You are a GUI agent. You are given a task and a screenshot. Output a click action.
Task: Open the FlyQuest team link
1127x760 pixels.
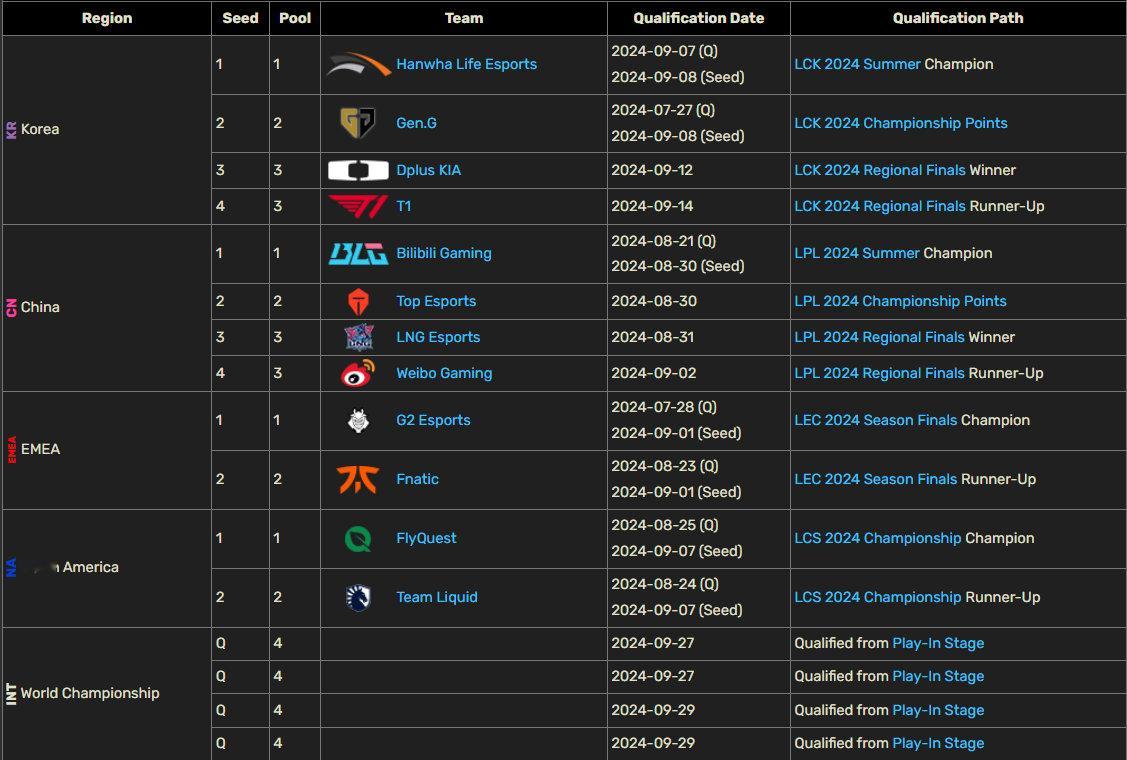tap(426, 538)
